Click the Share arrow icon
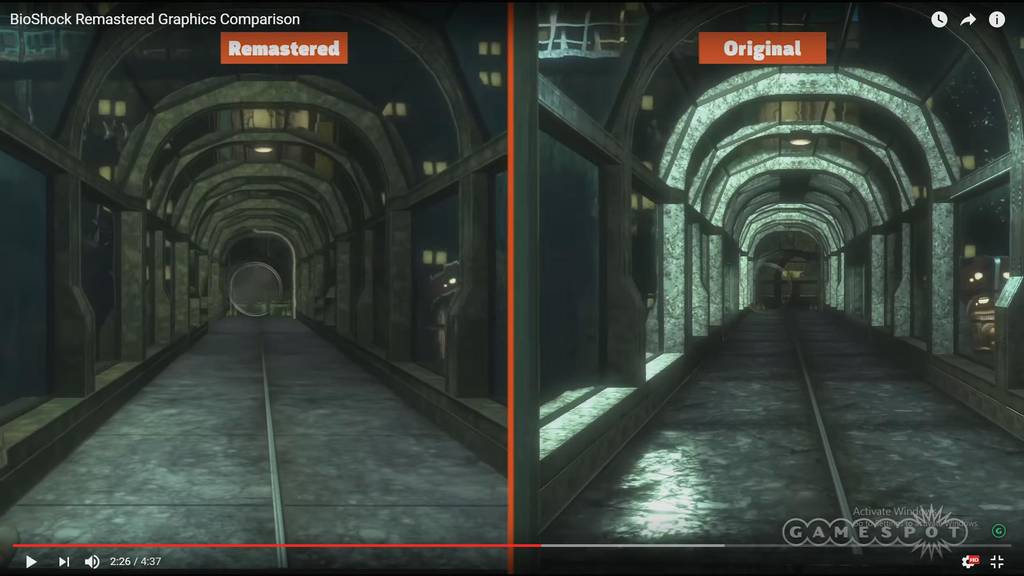This screenshot has width=1024, height=576. coord(968,20)
